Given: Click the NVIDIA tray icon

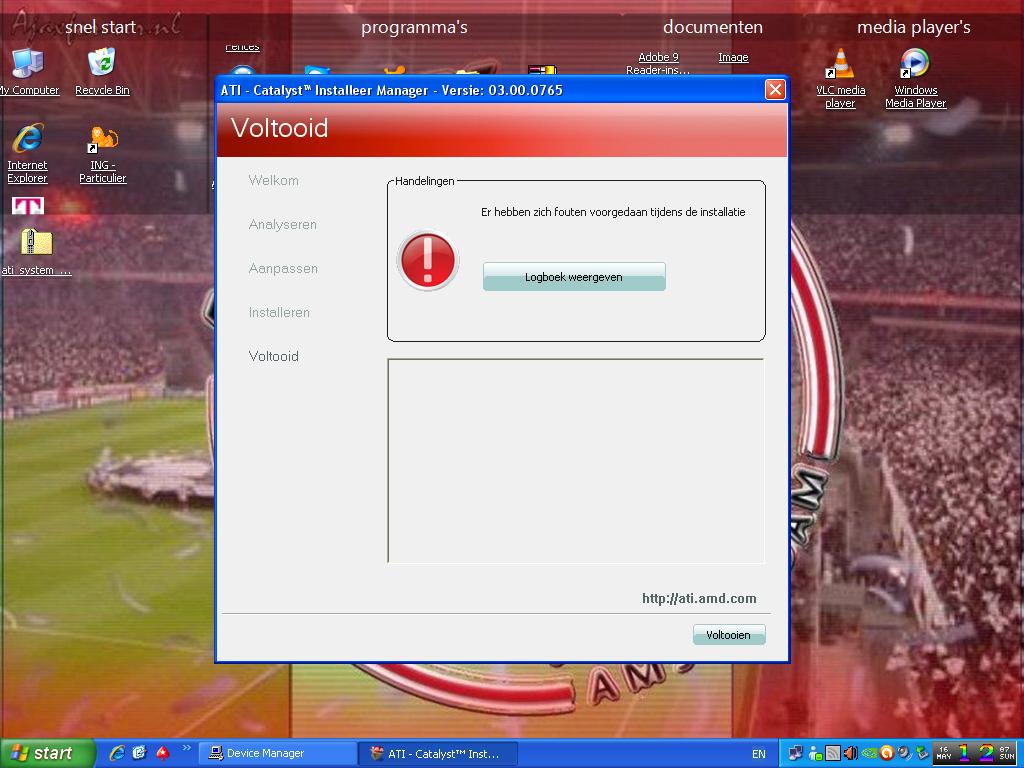Looking at the screenshot, I should (x=869, y=753).
